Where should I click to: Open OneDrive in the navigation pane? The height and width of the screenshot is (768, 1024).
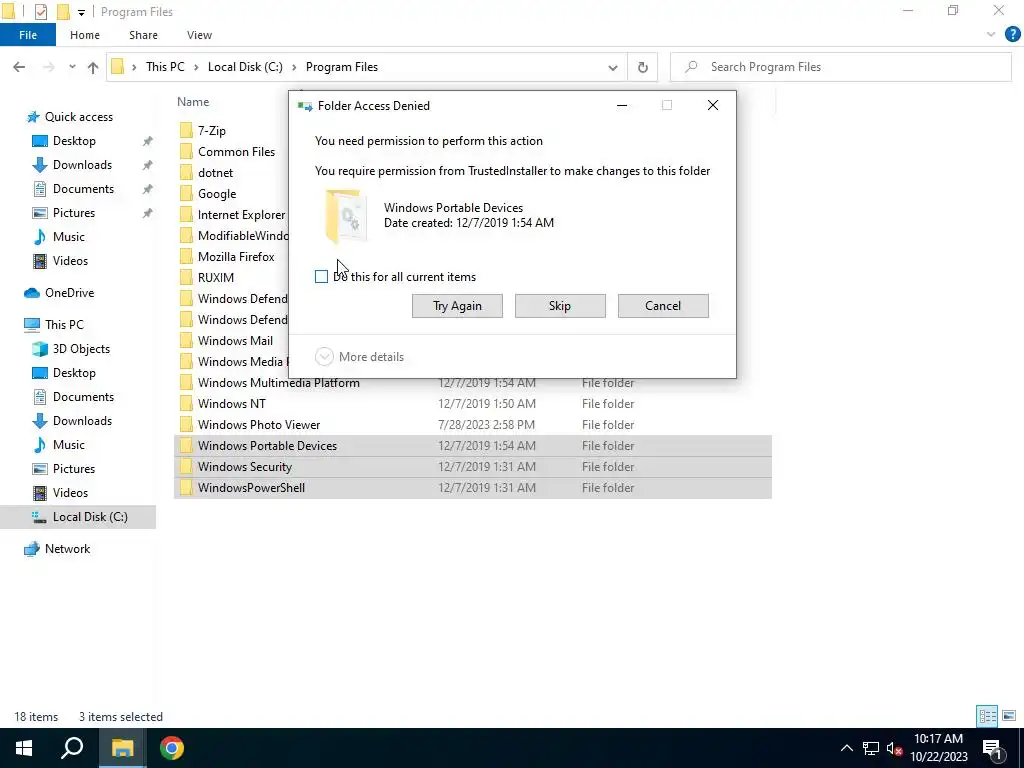(69, 293)
